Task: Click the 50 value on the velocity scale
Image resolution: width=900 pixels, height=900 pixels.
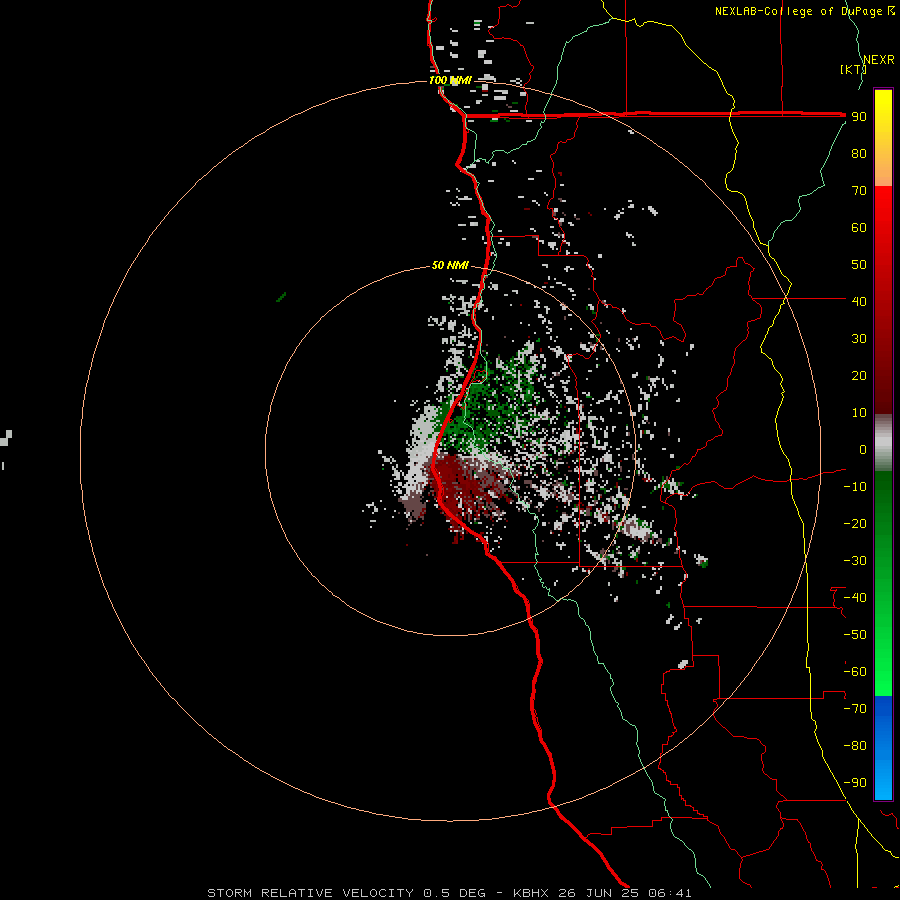Action: coord(859,265)
